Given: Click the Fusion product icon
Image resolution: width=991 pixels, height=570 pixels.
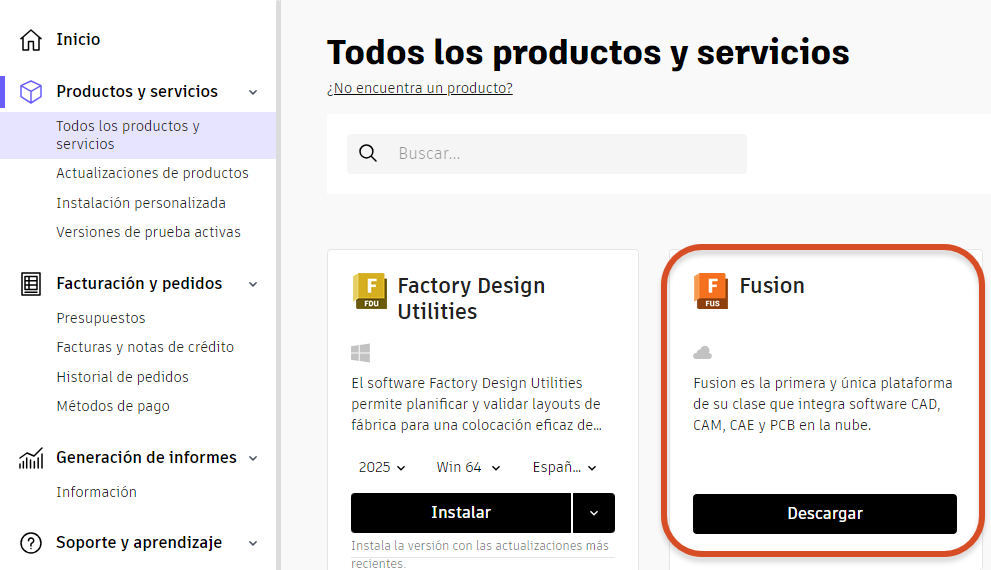Looking at the screenshot, I should 711,291.
